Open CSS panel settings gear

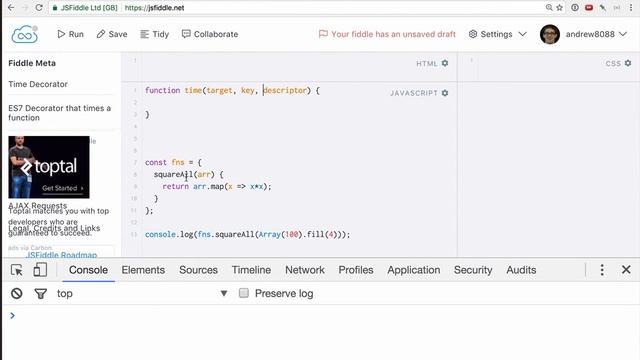tap(628, 63)
